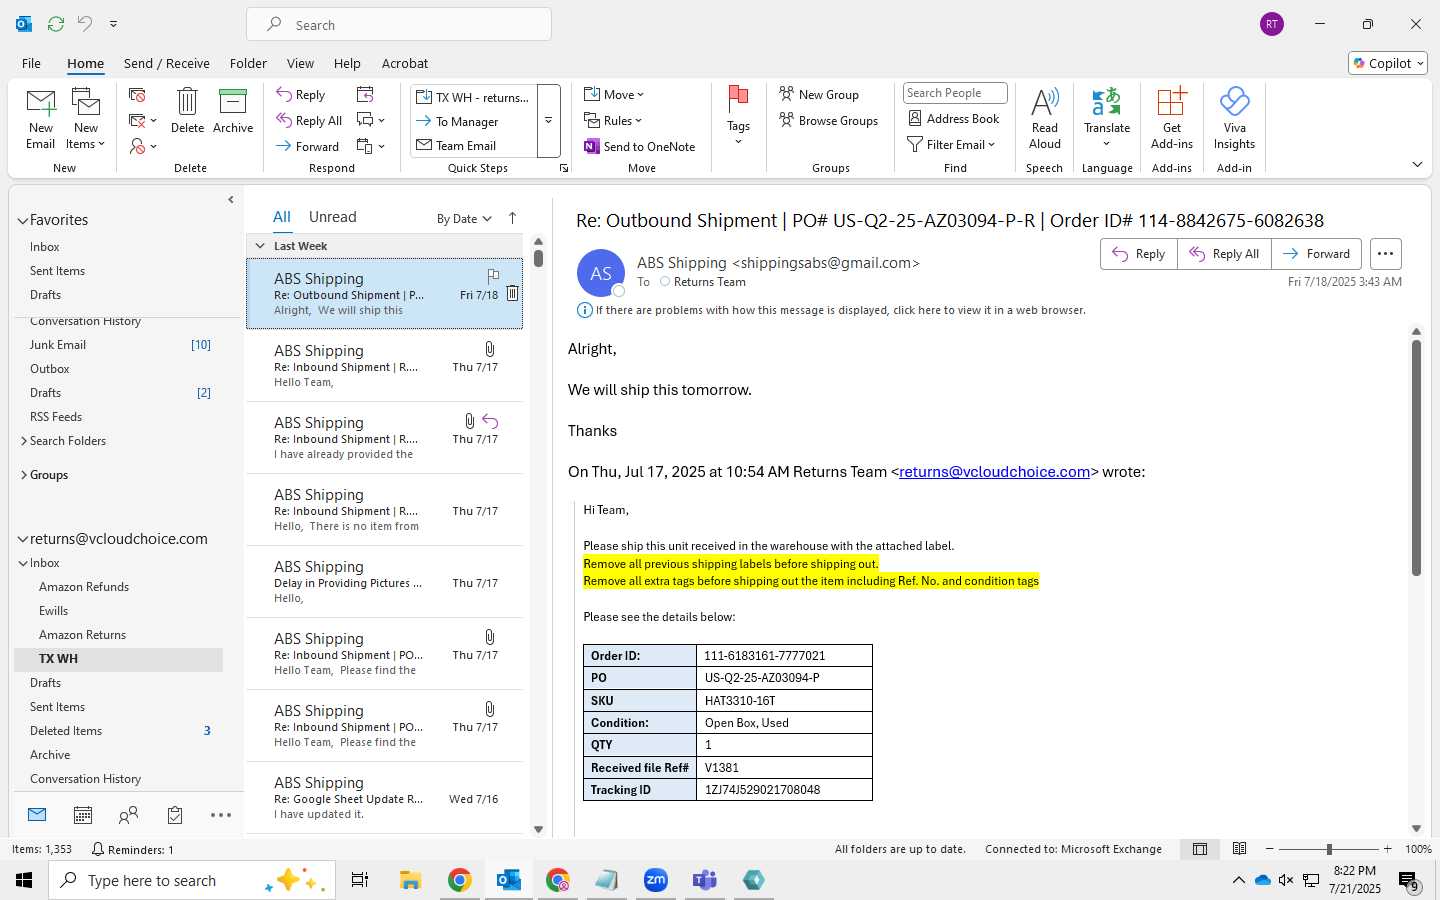Open more actions ellipsis in reading pane
The width and height of the screenshot is (1440, 900).
(x=1385, y=254)
